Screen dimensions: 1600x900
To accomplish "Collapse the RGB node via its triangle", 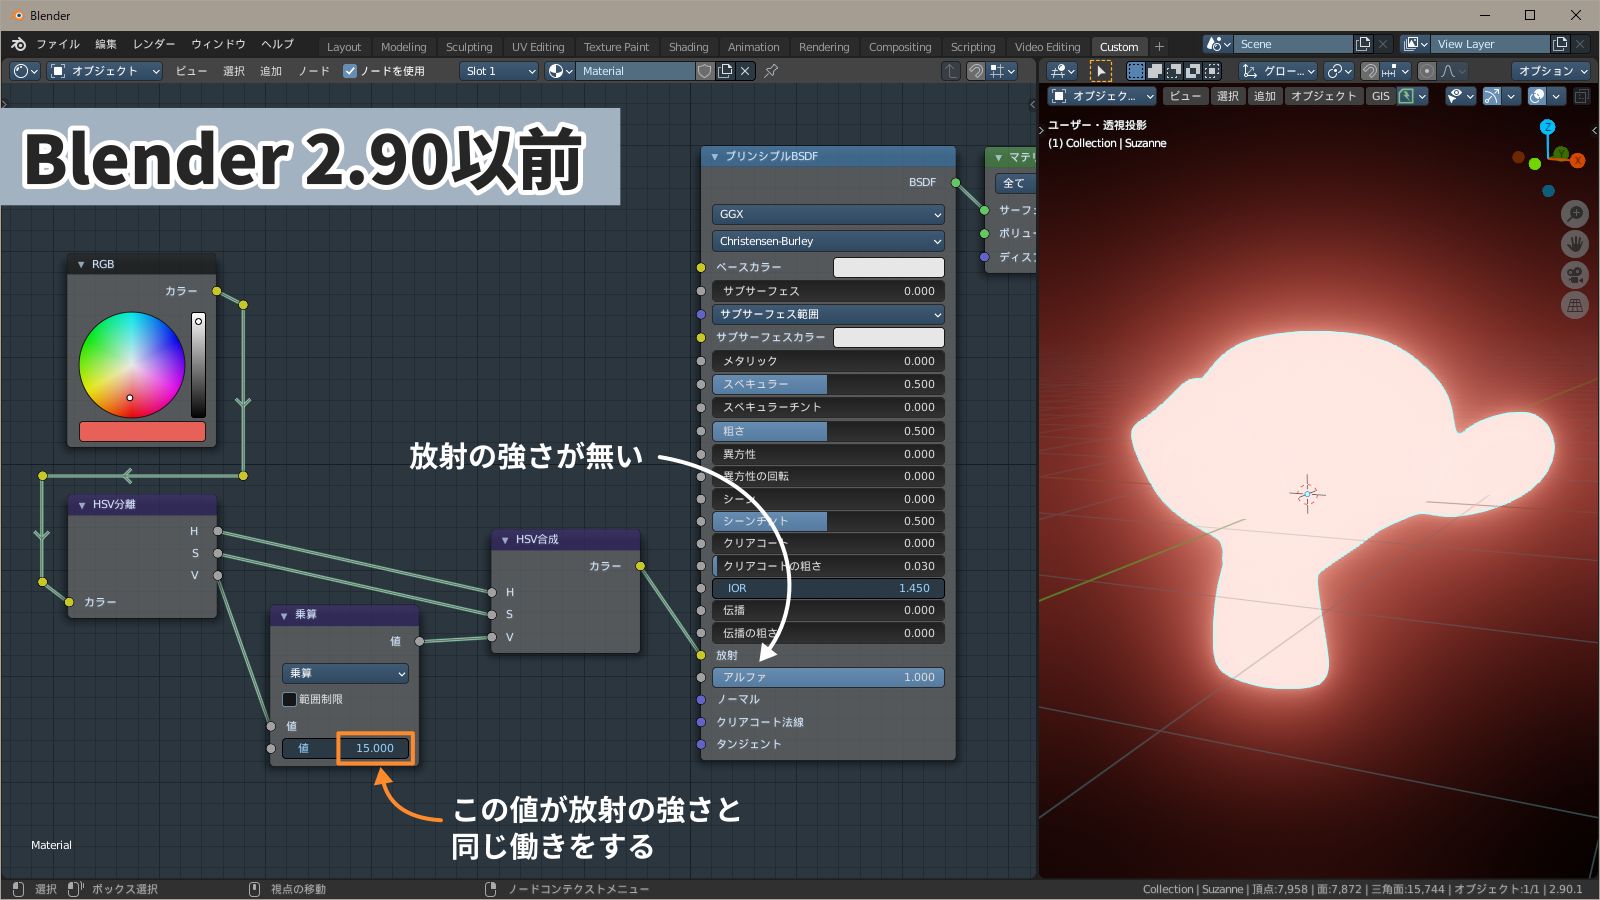I will 81,264.
